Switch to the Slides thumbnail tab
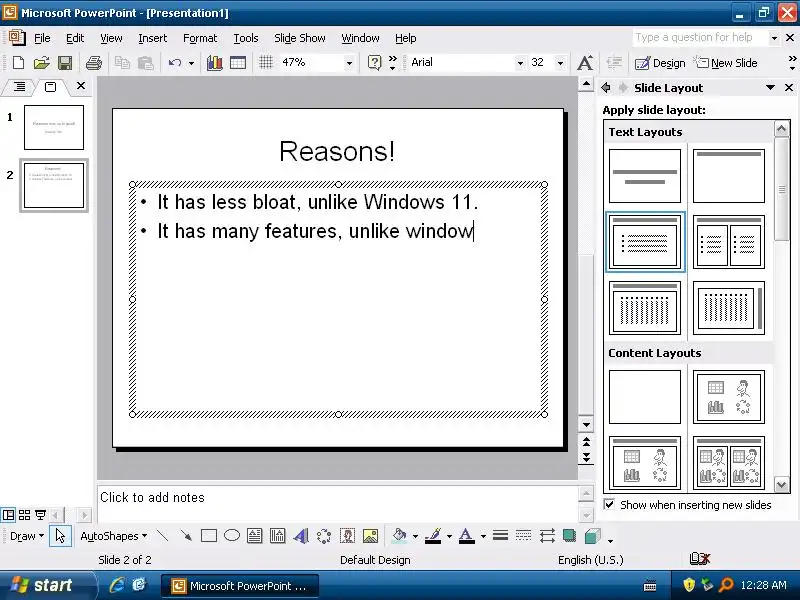Screen dimensions: 800x600 (x=50, y=87)
